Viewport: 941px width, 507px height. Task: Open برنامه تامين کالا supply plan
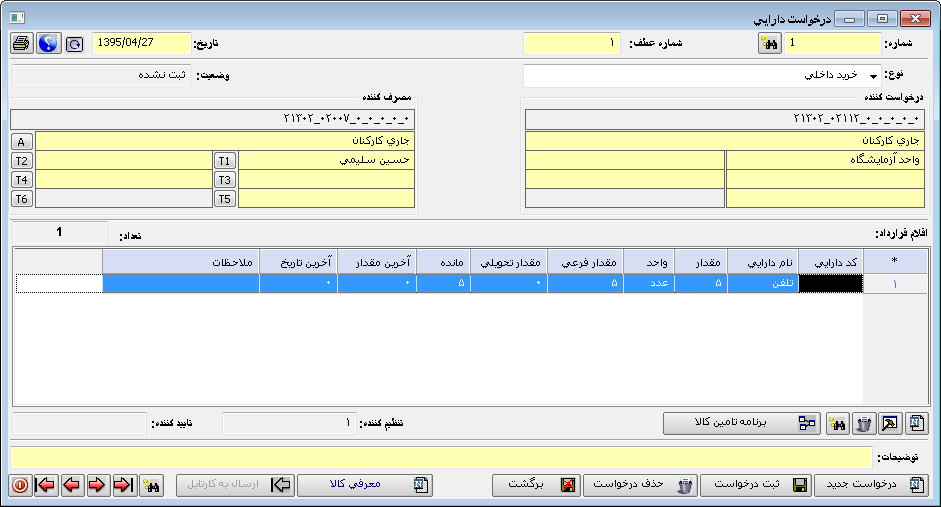click(x=740, y=424)
